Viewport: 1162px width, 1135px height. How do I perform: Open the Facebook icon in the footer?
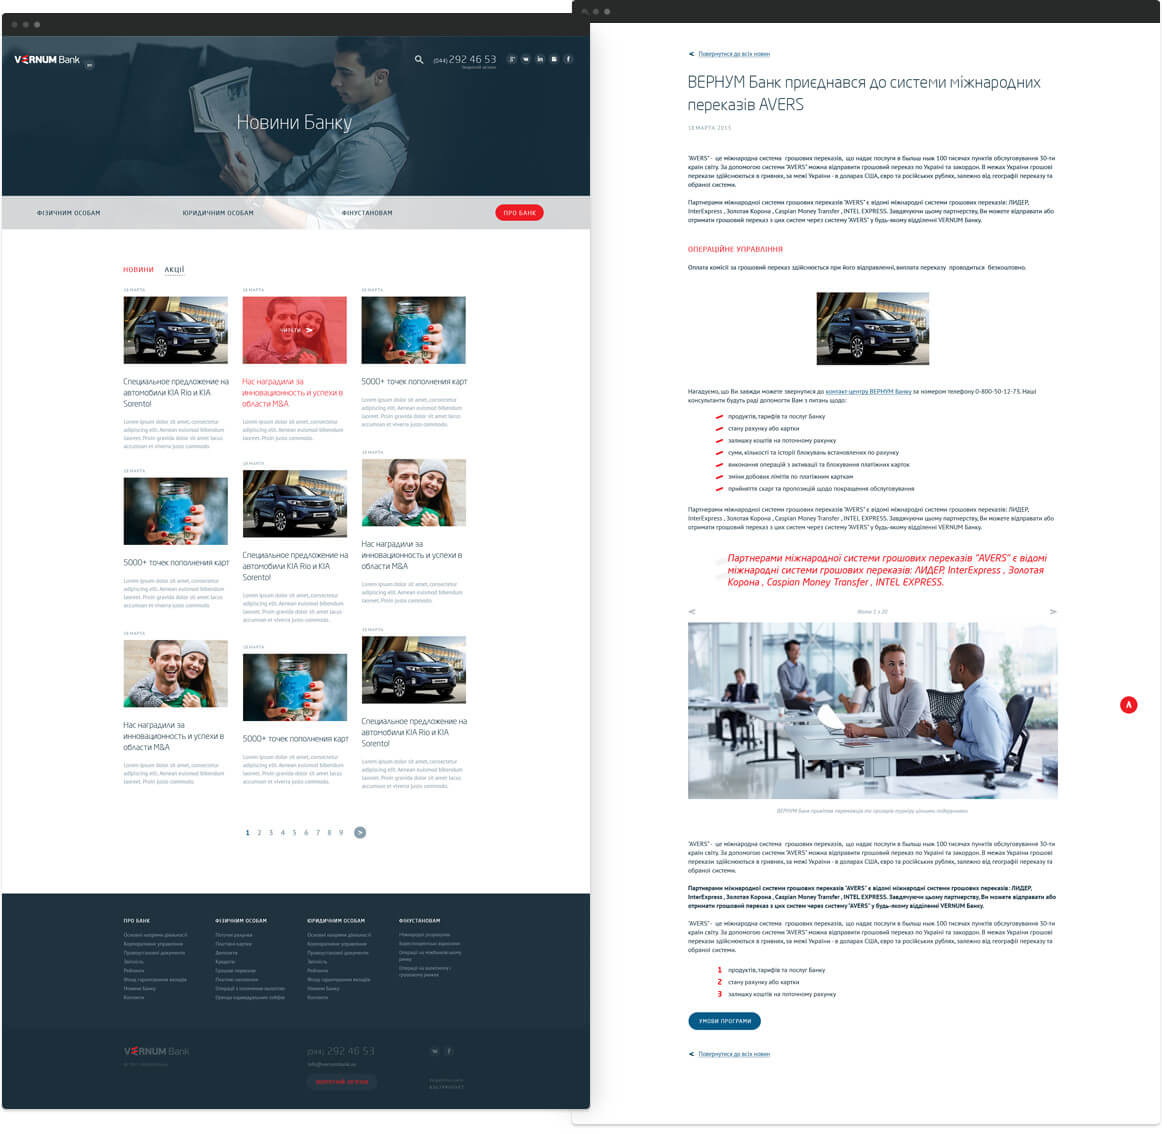click(x=449, y=1051)
